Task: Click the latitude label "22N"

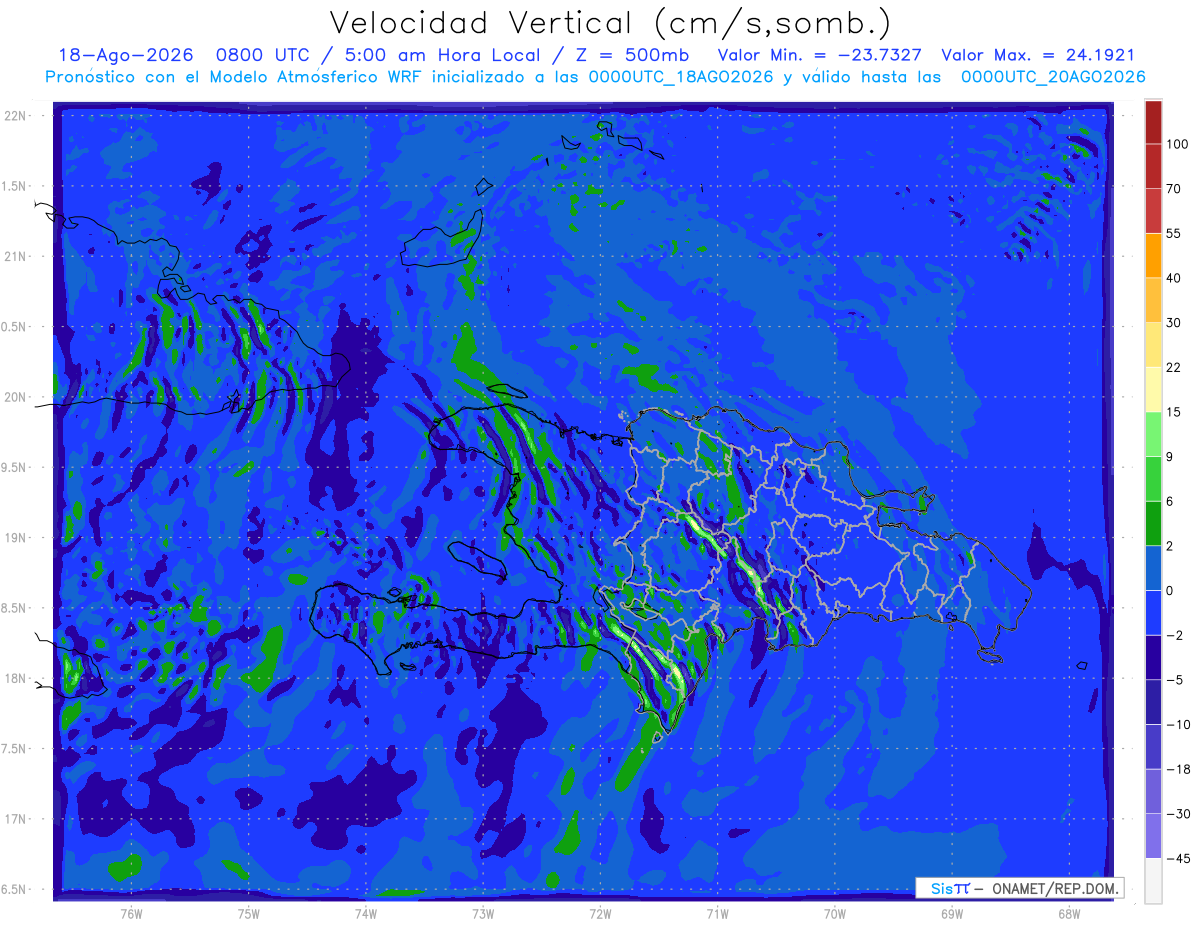Action: (14, 116)
